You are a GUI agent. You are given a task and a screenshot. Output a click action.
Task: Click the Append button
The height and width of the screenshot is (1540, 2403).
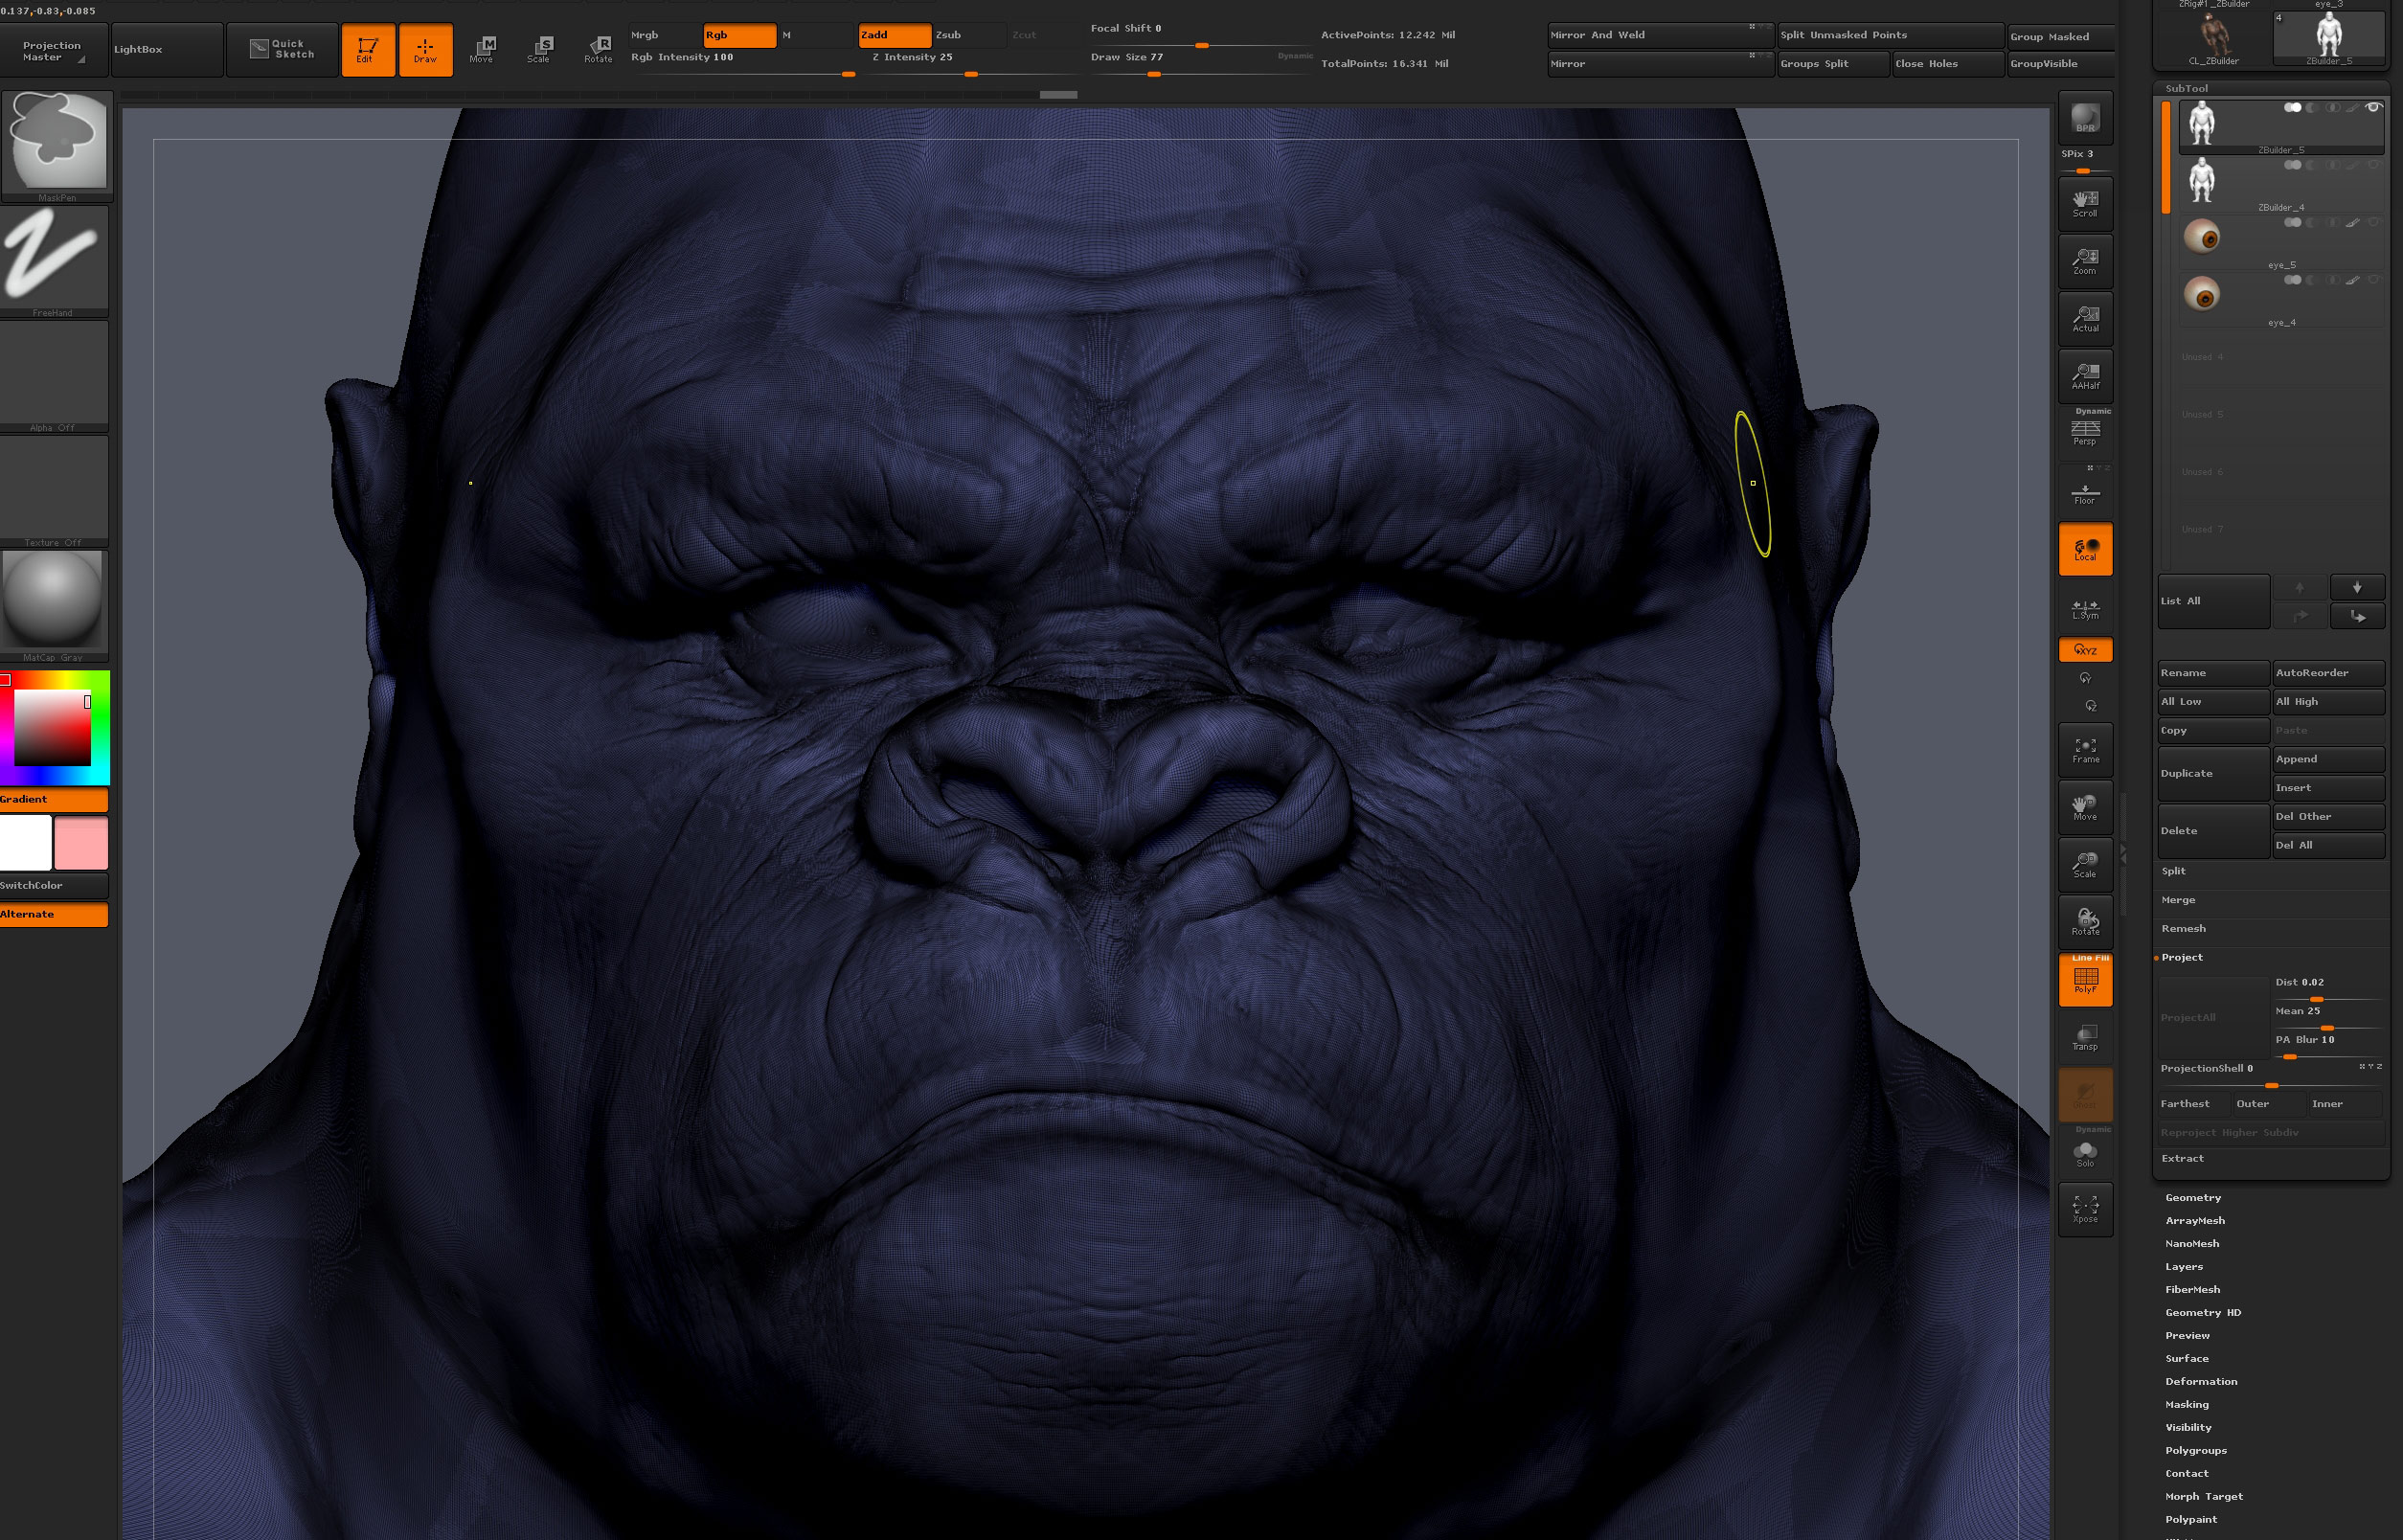(2328, 759)
